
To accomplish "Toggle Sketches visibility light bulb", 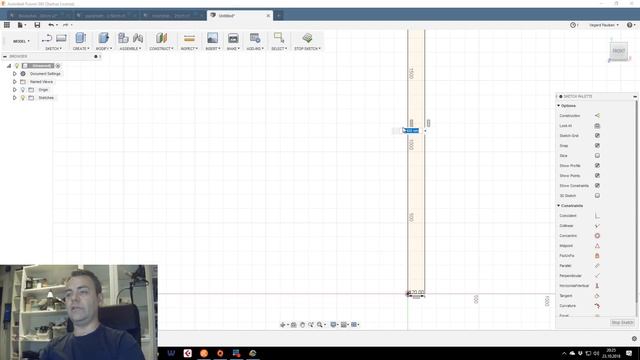I will pos(23,98).
